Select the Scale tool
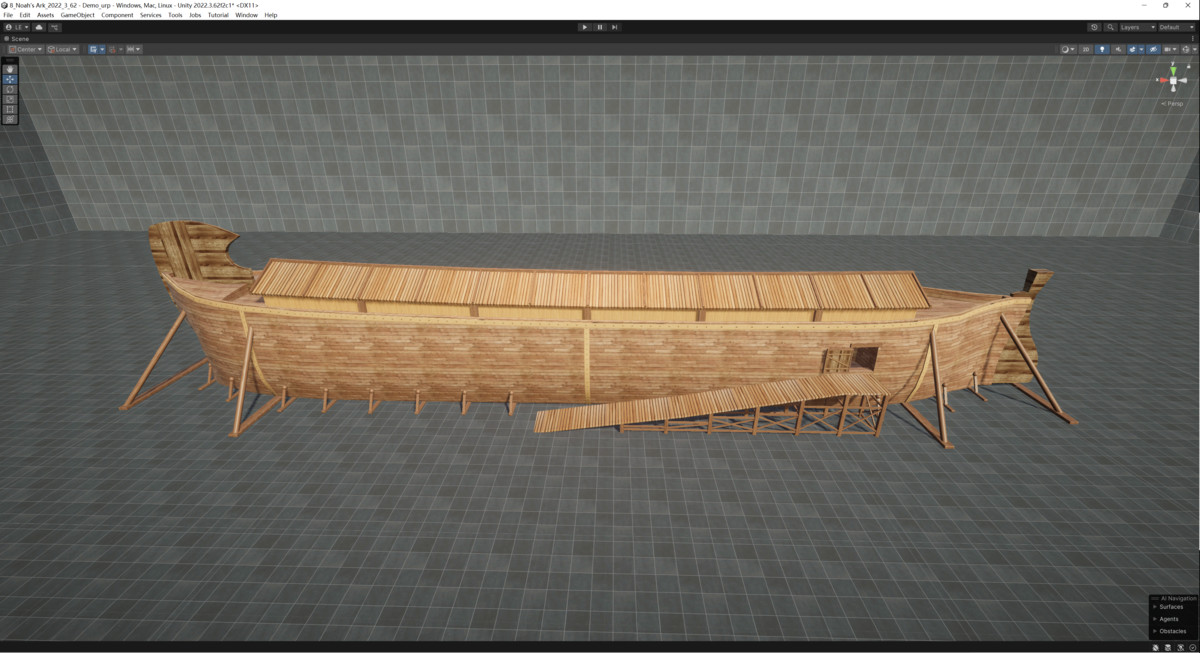The width and height of the screenshot is (1200, 653). pyautogui.click(x=10, y=99)
